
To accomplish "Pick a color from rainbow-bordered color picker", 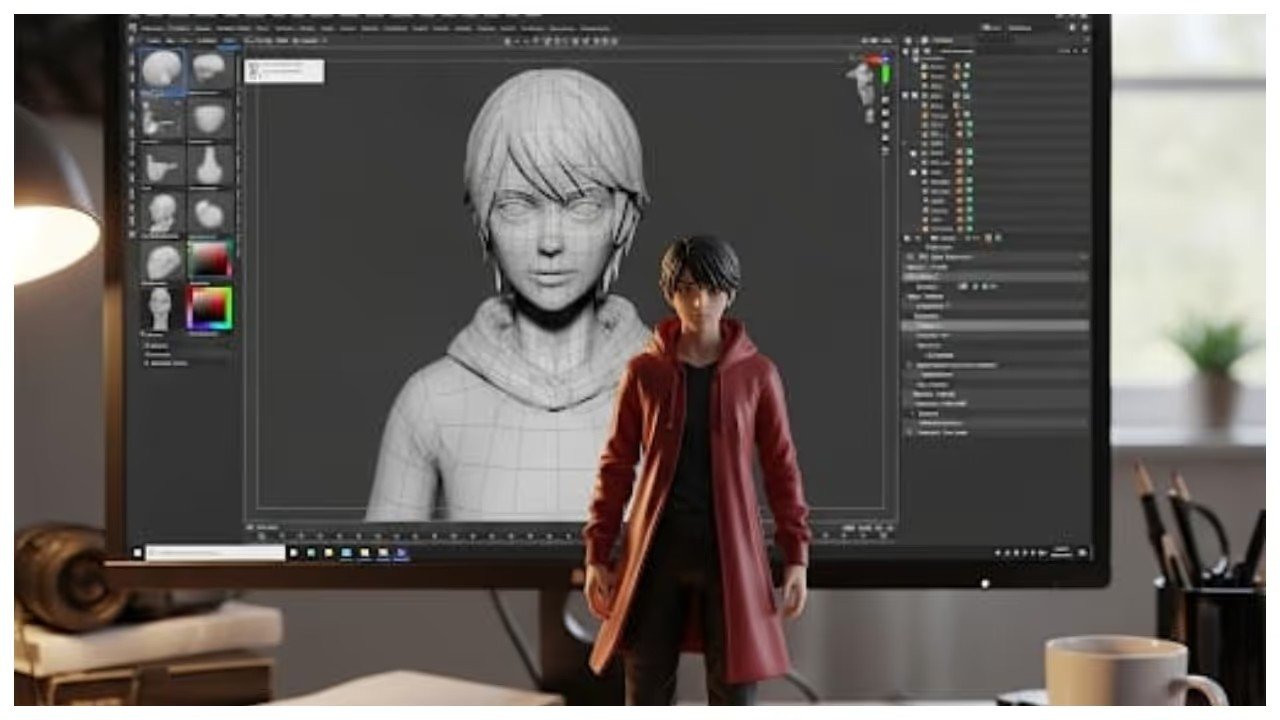I will click(209, 308).
